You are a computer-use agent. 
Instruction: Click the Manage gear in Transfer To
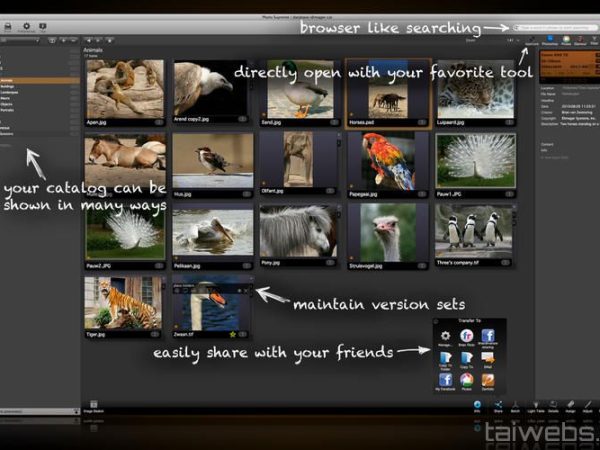coord(445,336)
